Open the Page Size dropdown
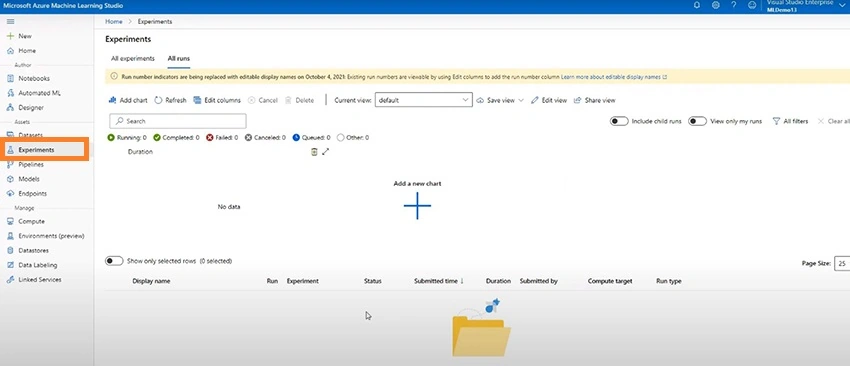The width and height of the screenshot is (850, 366). 842,263
